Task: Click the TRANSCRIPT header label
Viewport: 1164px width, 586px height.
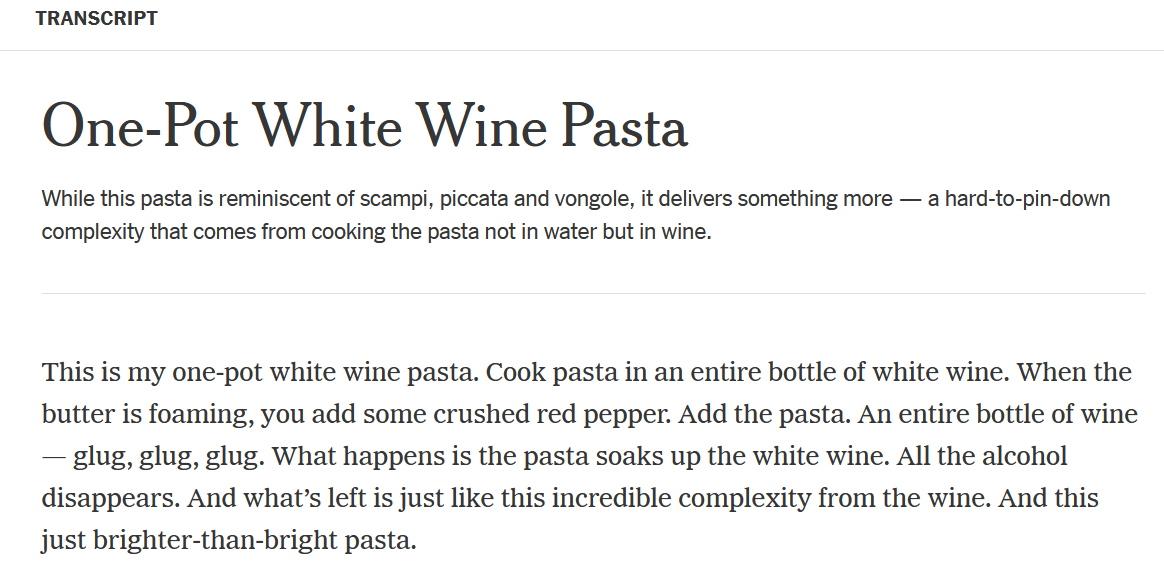Action: tap(96, 19)
